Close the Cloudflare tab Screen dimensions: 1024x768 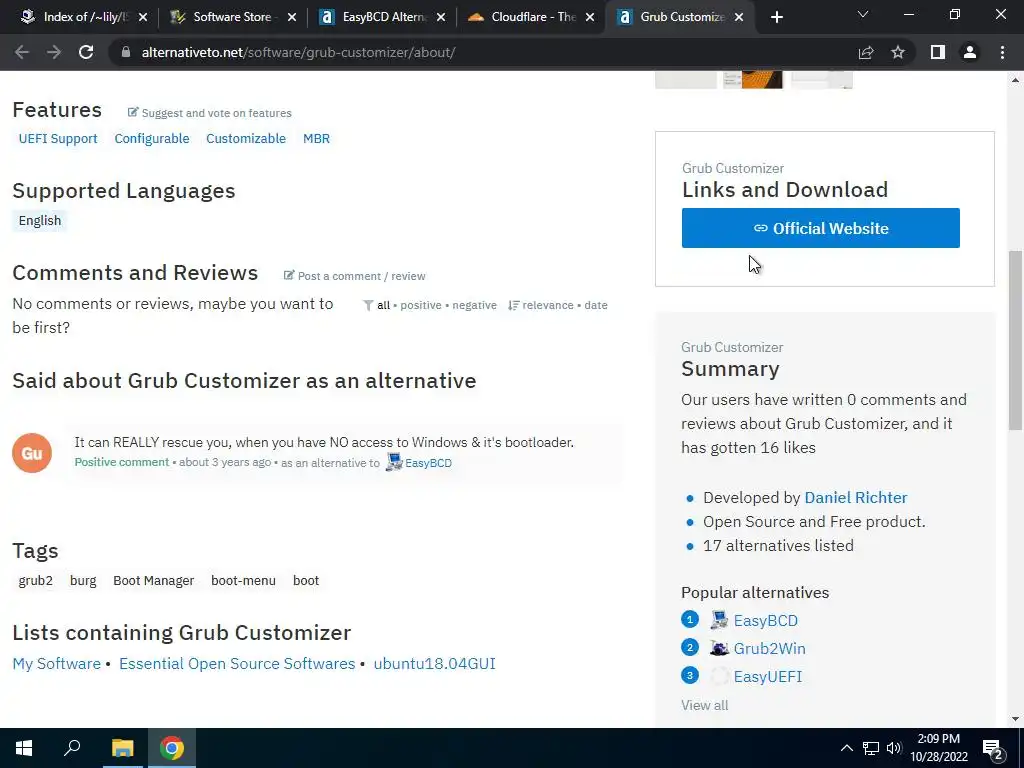[590, 17]
